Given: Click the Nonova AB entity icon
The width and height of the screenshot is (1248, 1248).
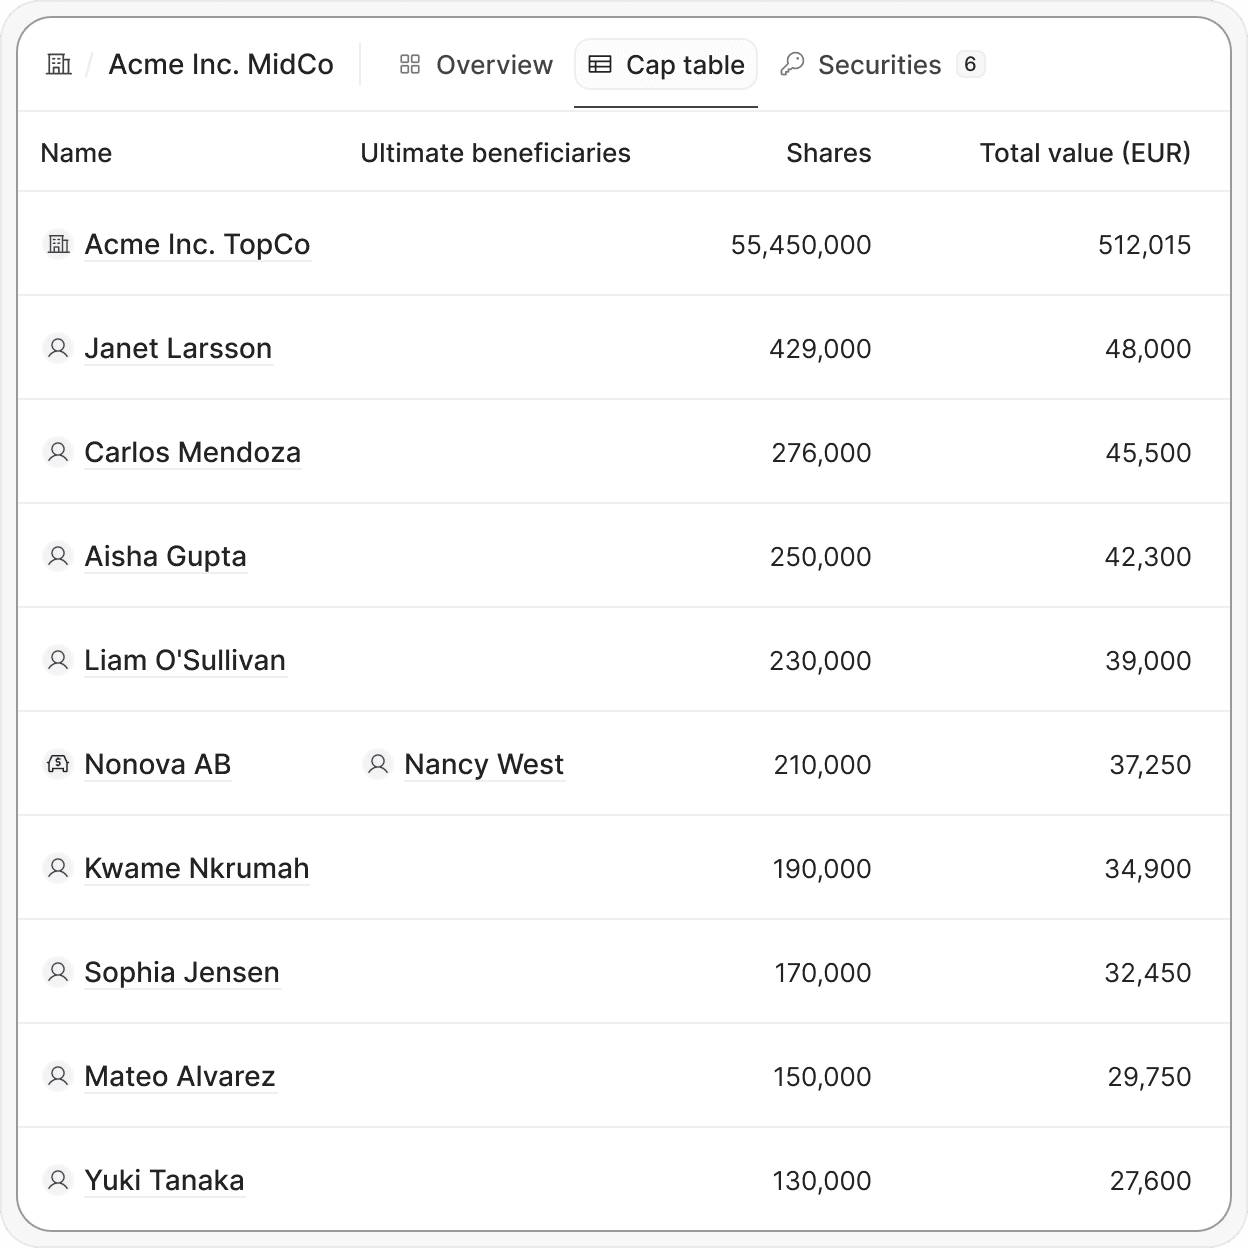Looking at the screenshot, I should coord(58,764).
